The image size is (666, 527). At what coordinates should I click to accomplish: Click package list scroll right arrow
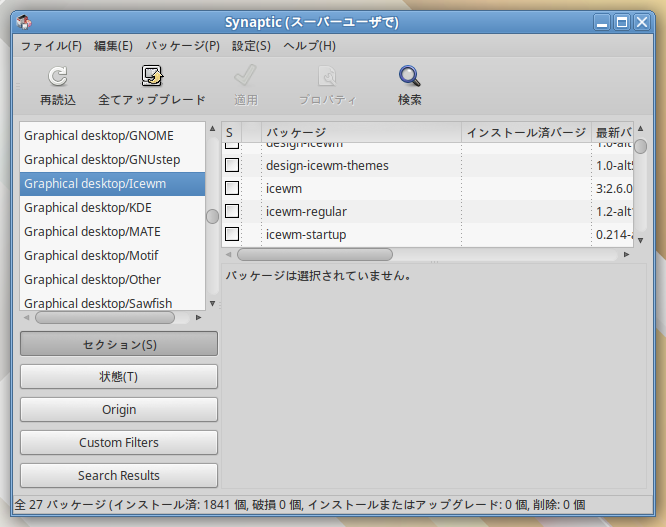626,255
